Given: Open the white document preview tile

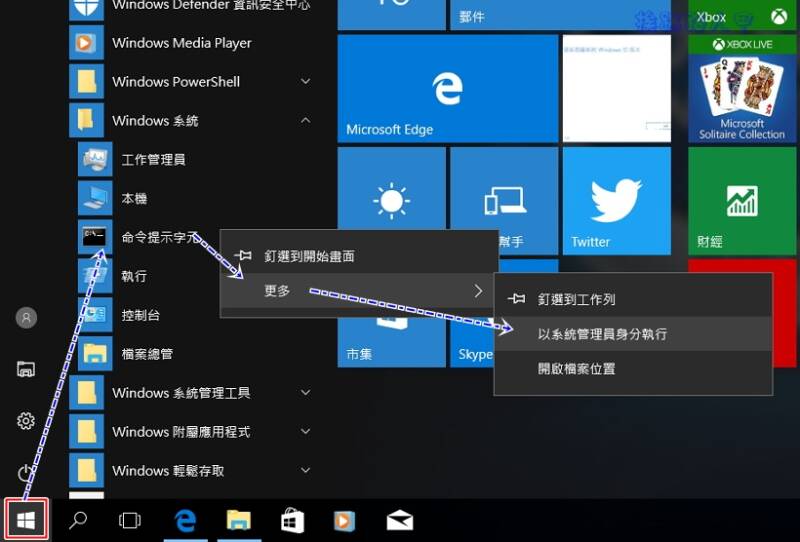Looking at the screenshot, I should pos(616,88).
